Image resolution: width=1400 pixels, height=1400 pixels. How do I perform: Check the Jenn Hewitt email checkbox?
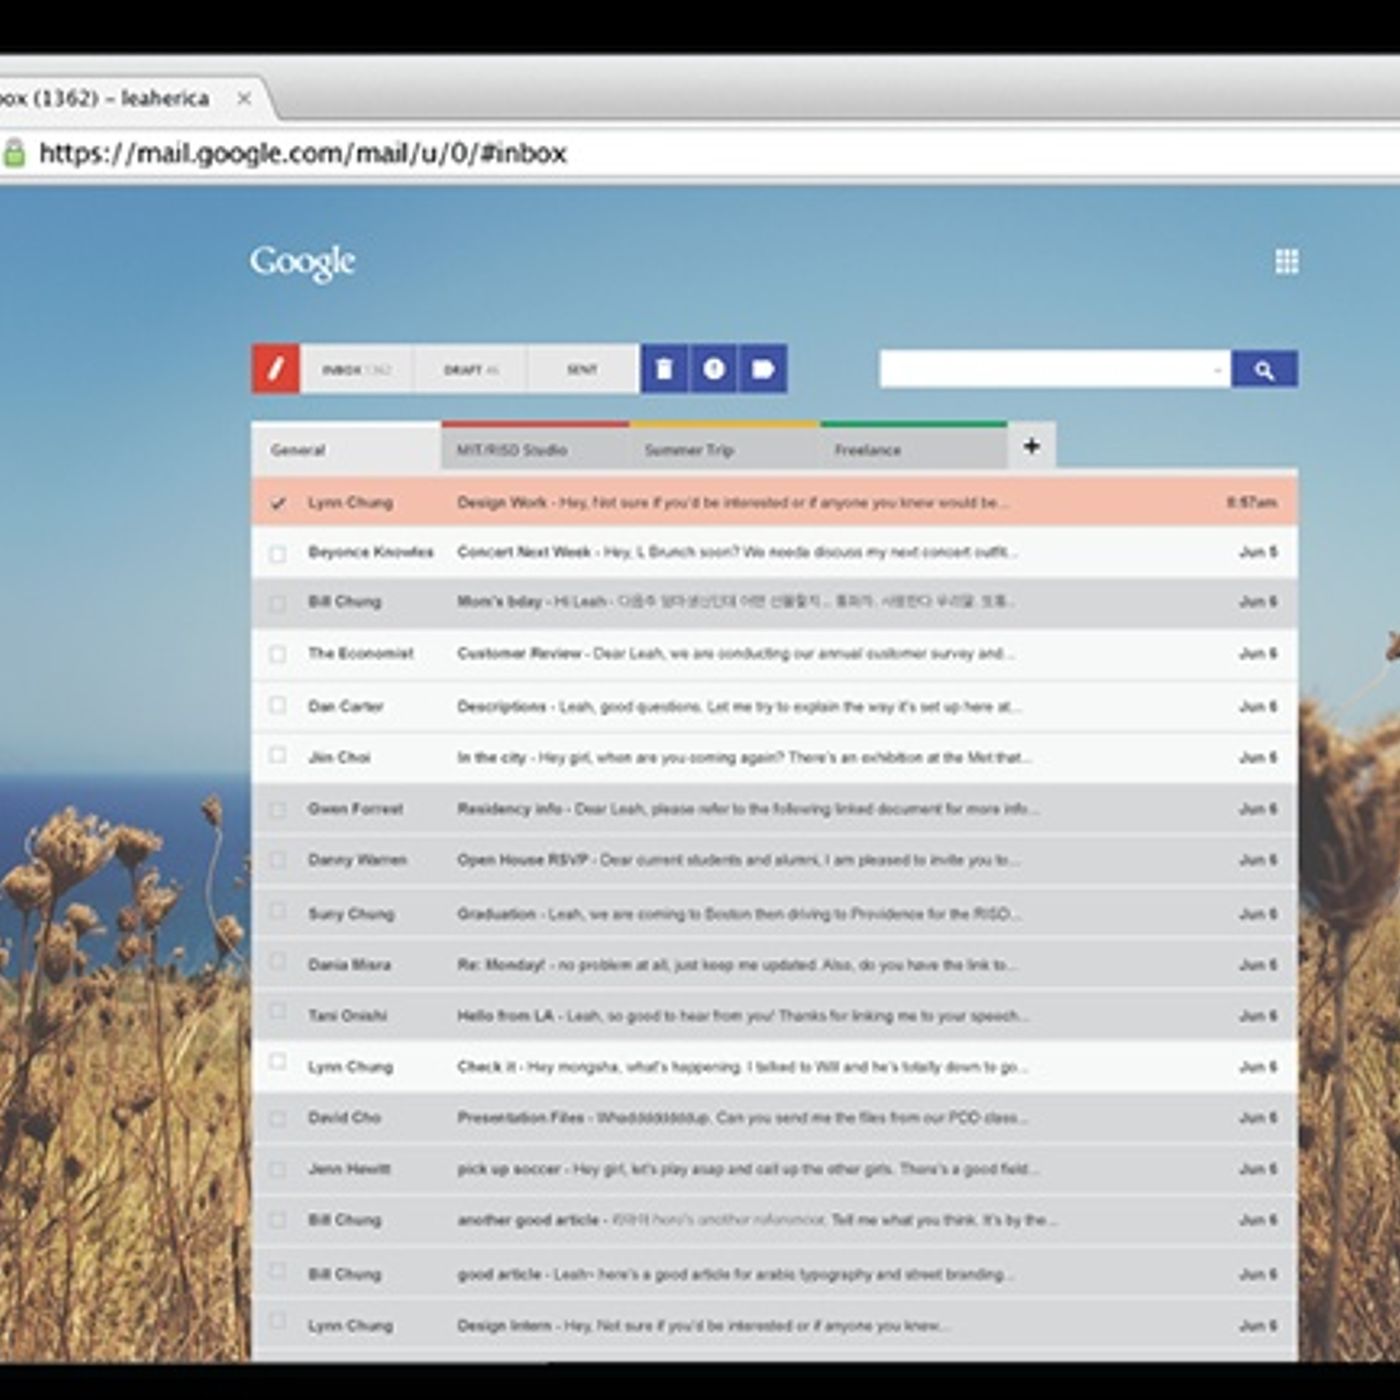[278, 1168]
